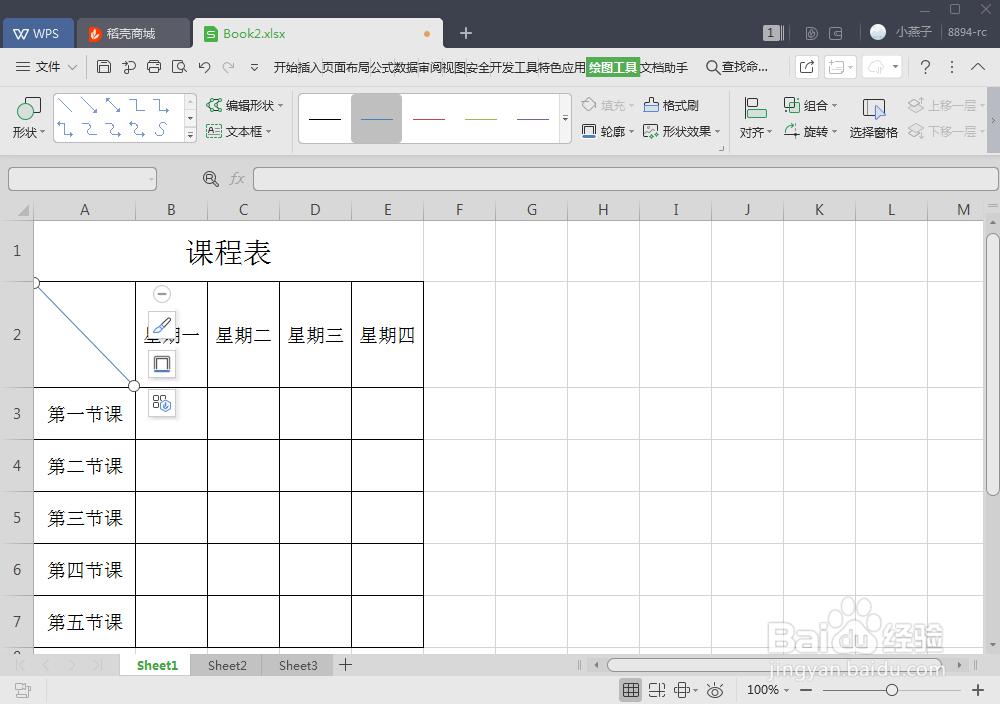Select cell containing 第三节课
The width and height of the screenshot is (1000, 704).
(x=84, y=518)
